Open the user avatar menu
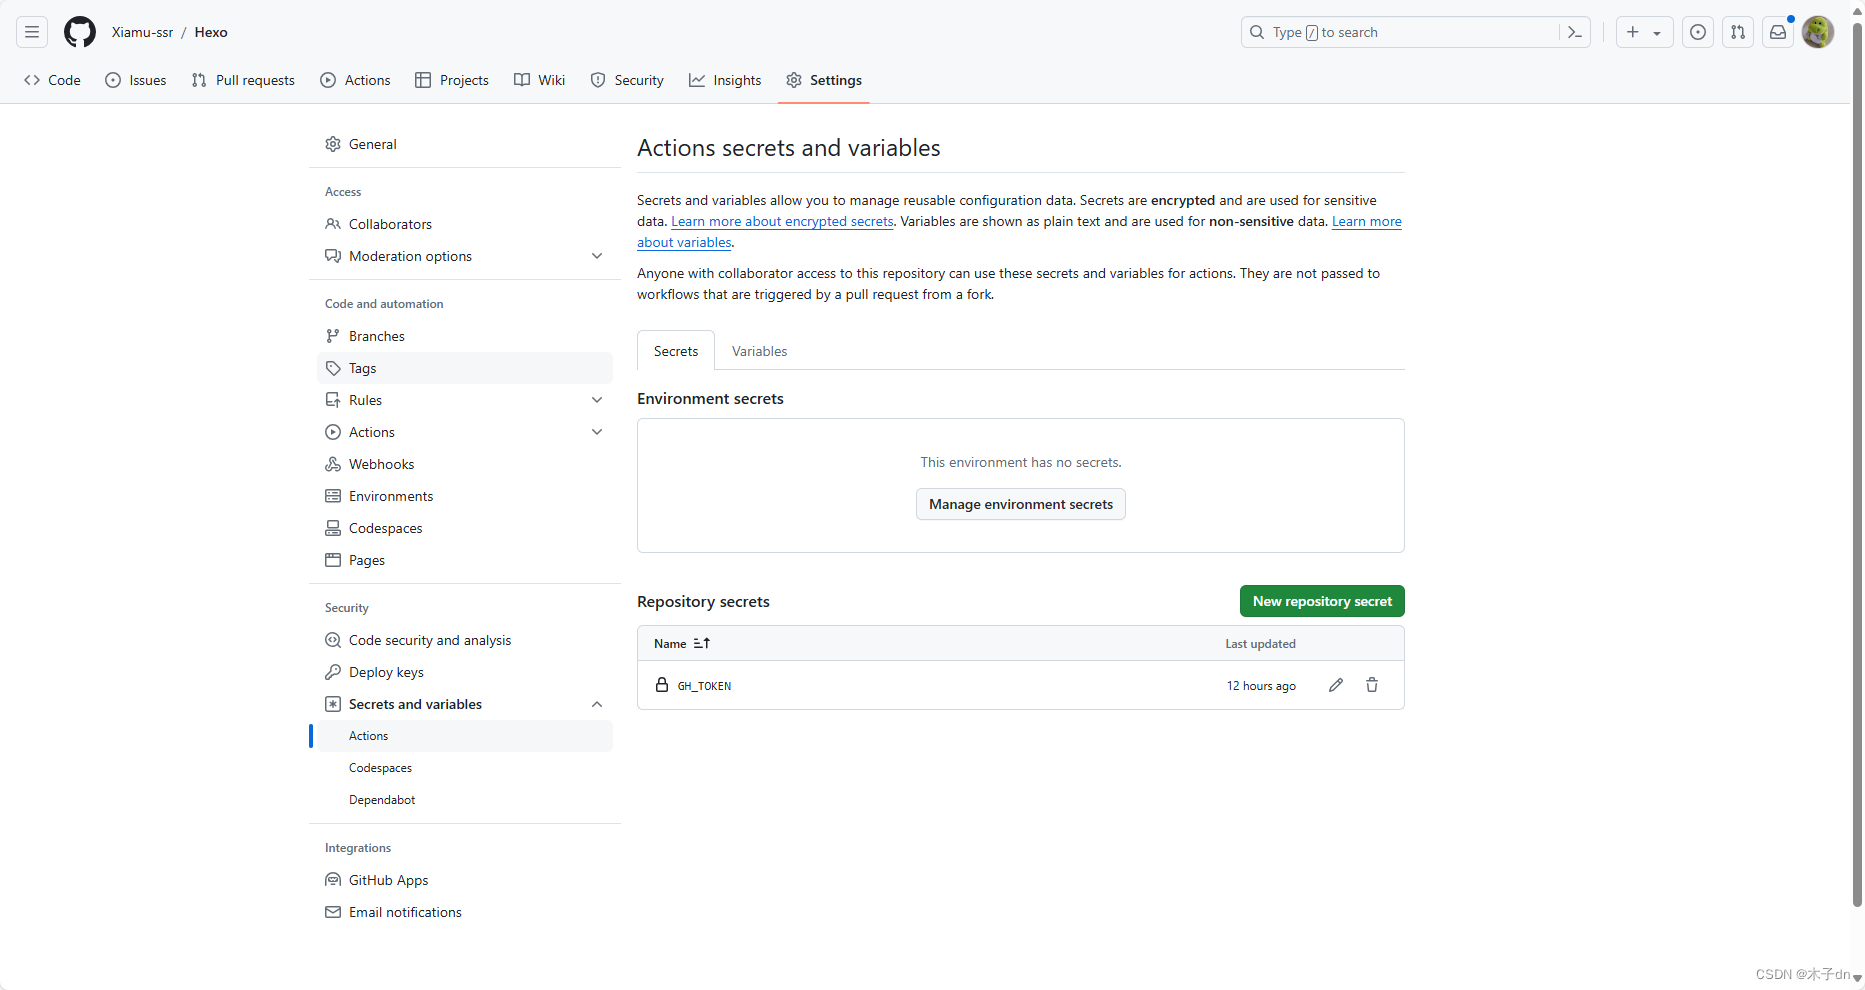 [x=1818, y=32]
